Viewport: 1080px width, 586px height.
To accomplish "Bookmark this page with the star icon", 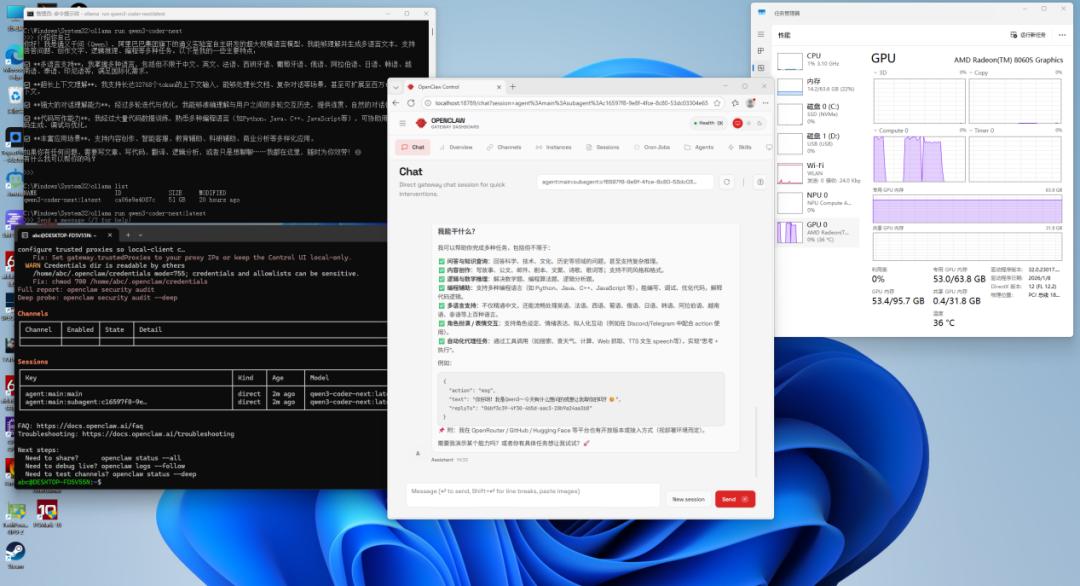I will [717, 103].
